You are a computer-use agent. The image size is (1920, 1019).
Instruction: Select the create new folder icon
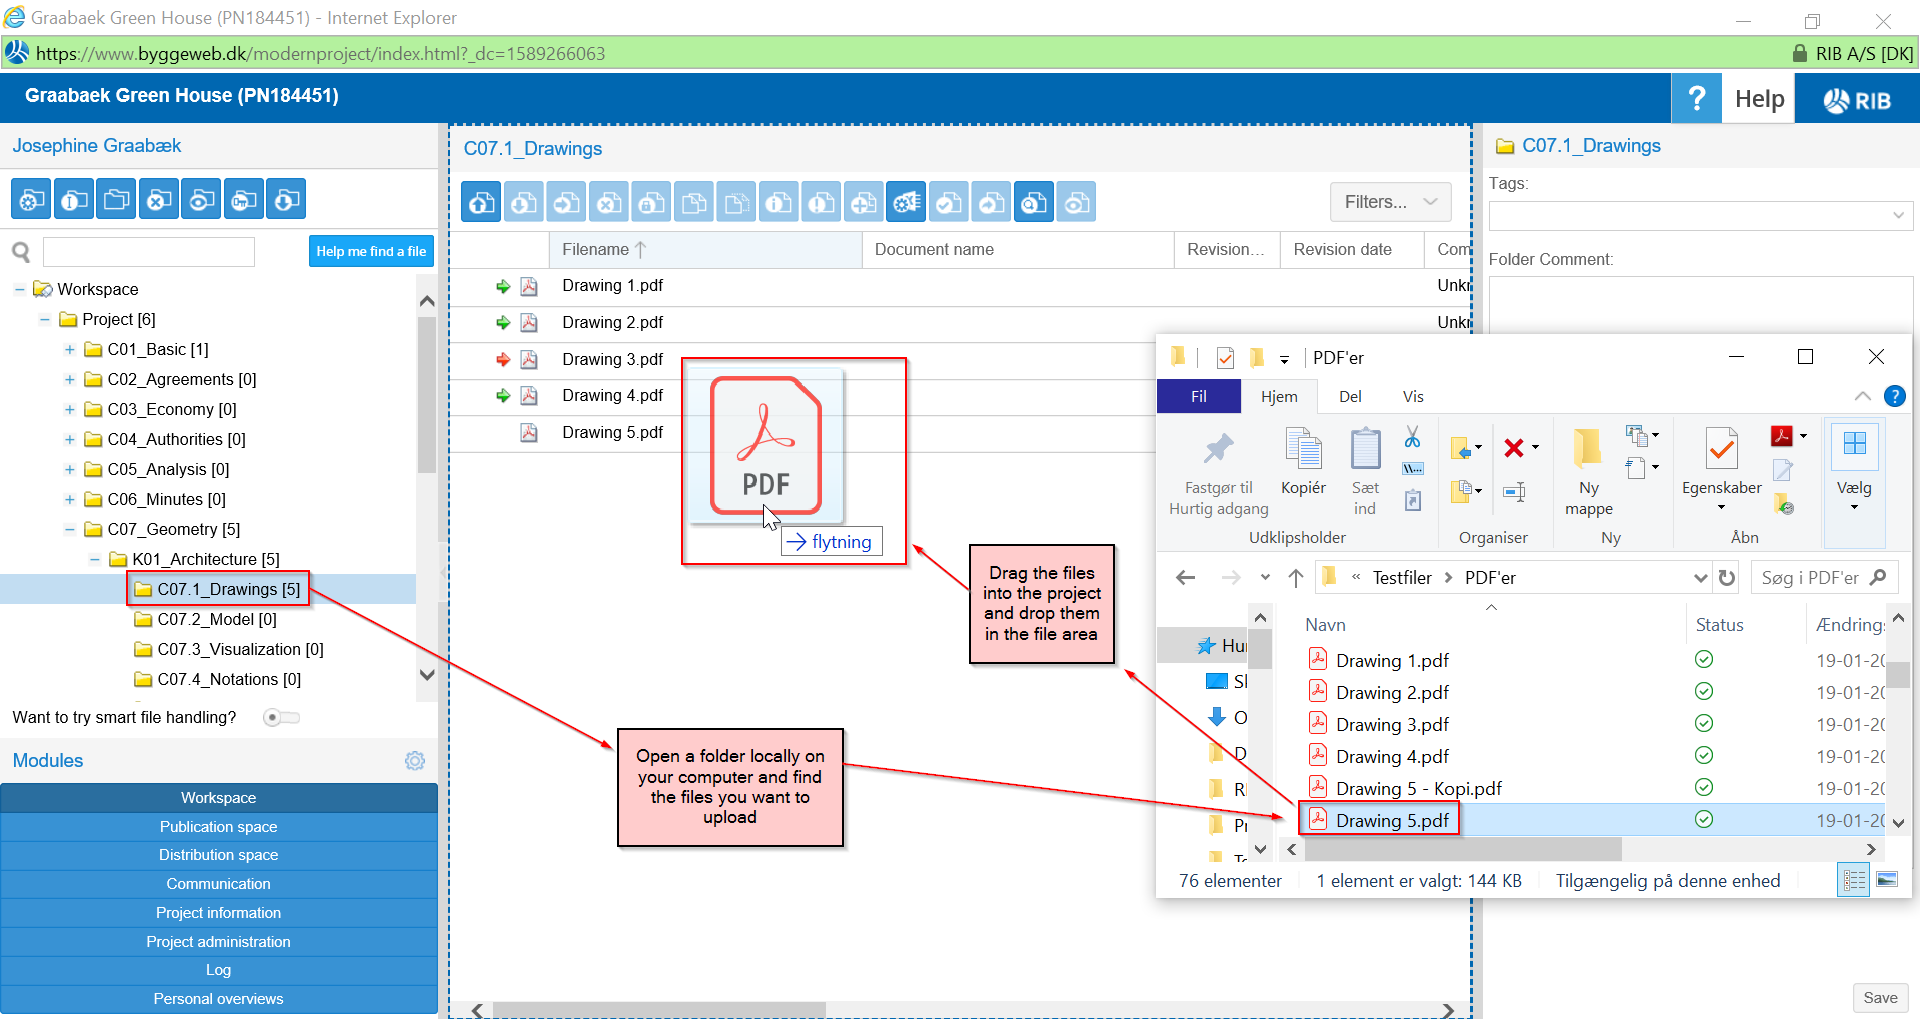[116, 198]
